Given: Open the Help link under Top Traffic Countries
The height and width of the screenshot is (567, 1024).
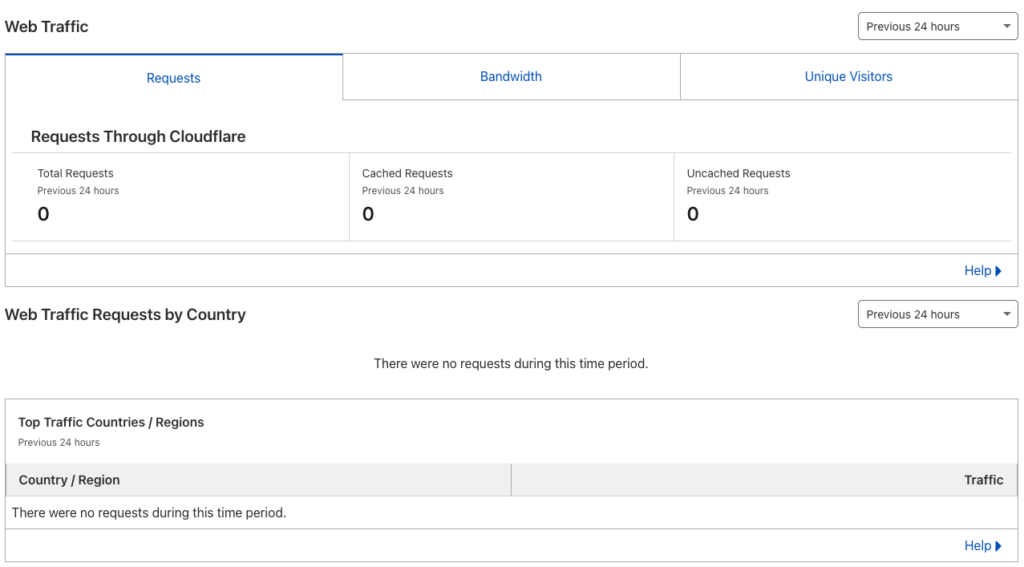Looking at the screenshot, I should click(982, 545).
